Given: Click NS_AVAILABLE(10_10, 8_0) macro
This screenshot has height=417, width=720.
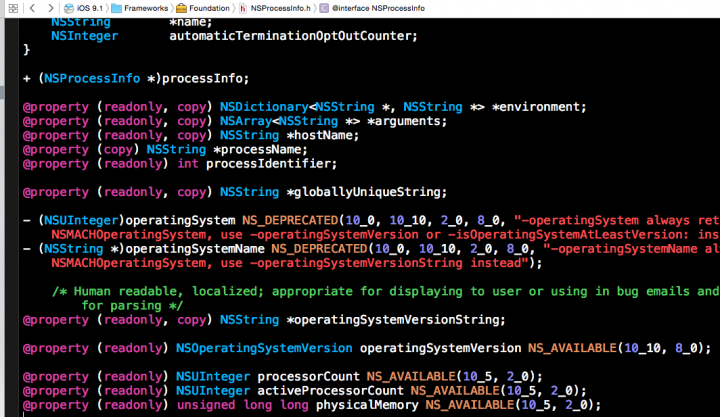Looking at the screenshot, I should coord(615,349).
